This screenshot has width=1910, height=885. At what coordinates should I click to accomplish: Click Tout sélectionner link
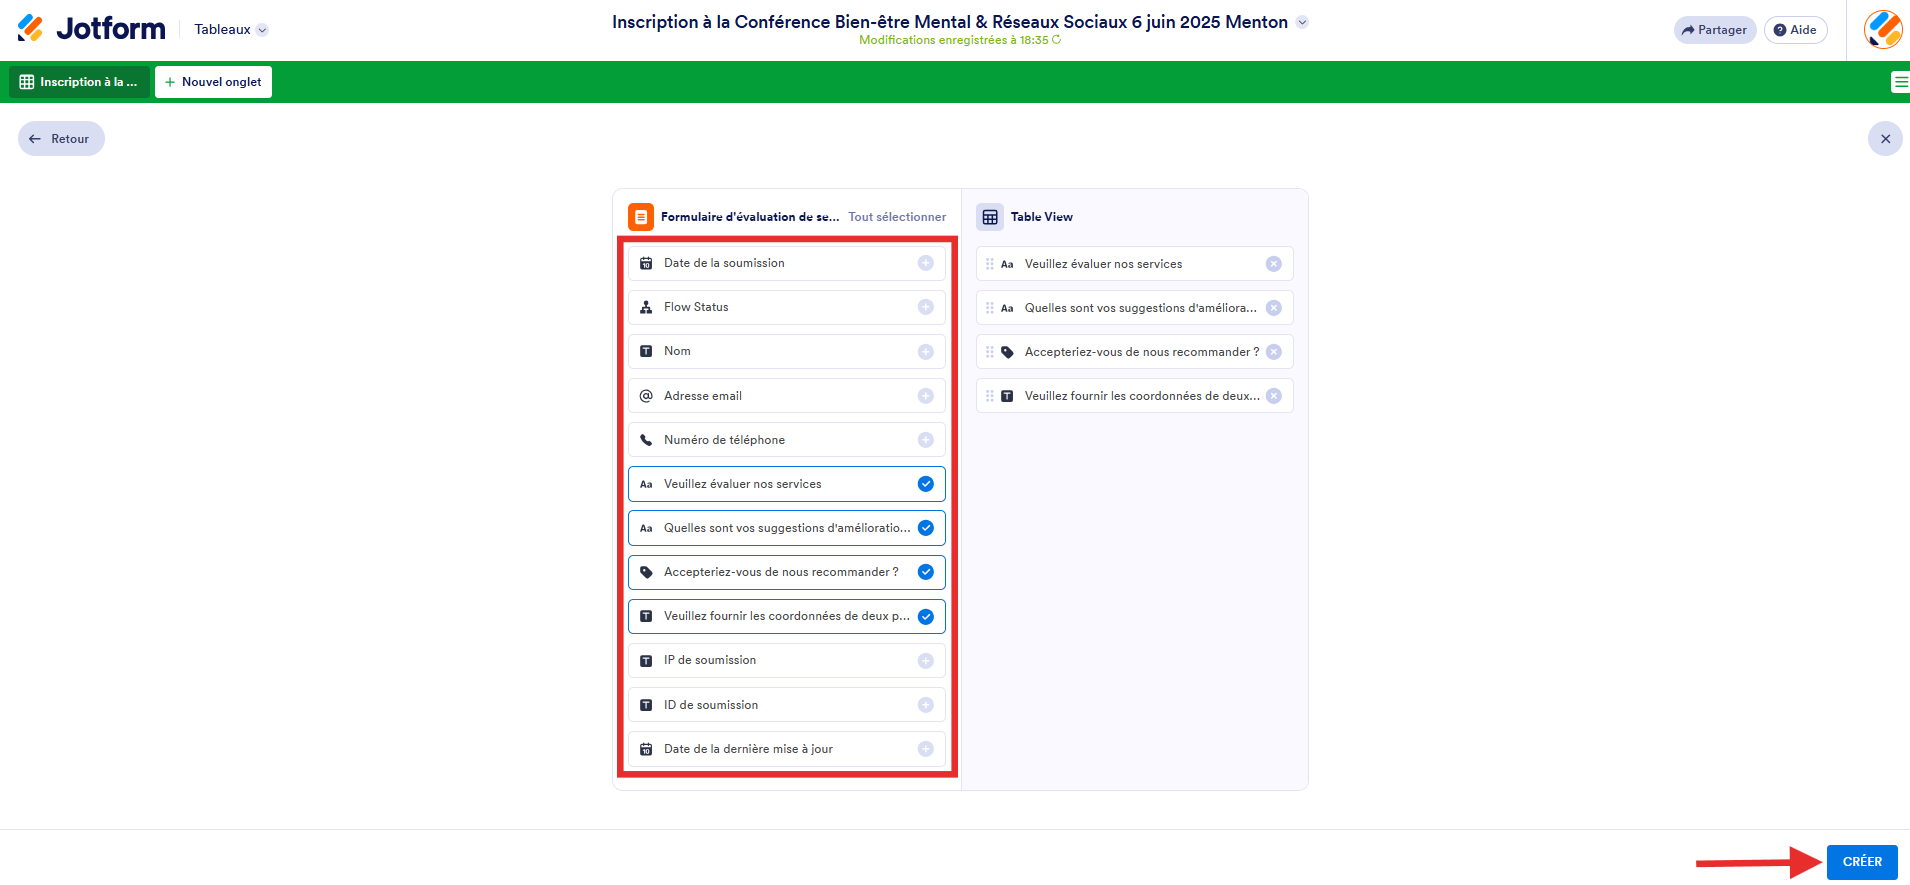click(897, 217)
